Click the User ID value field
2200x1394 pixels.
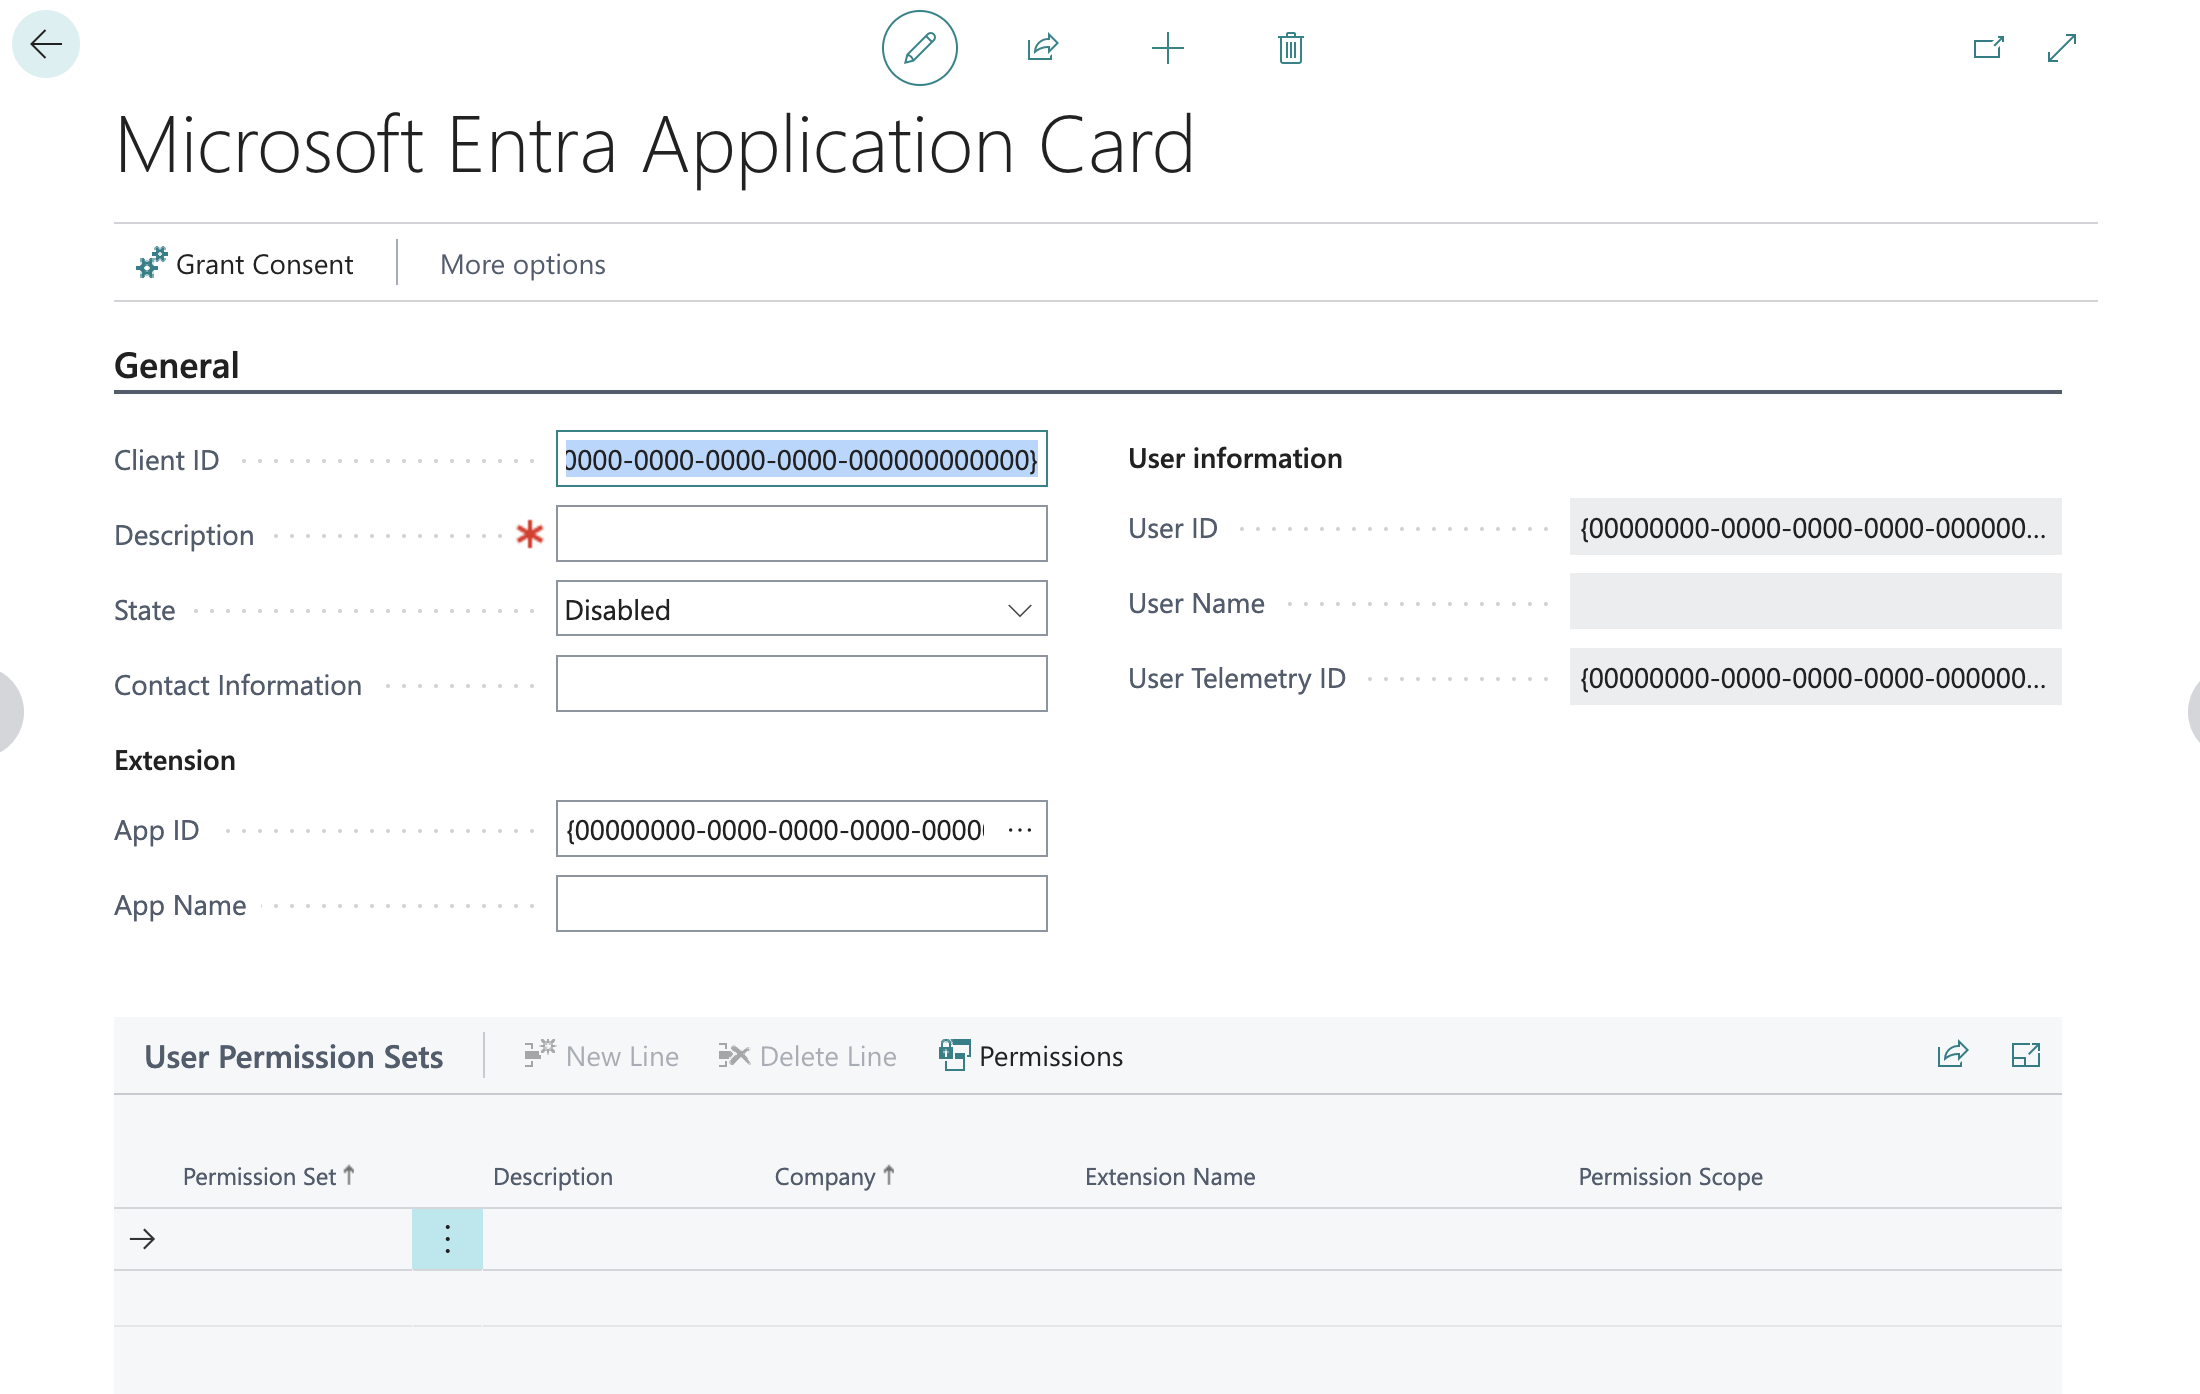click(x=1815, y=527)
